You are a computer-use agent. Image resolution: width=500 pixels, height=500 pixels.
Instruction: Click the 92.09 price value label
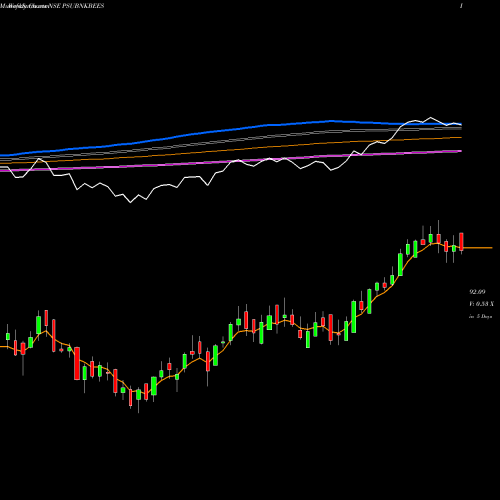pos(477,292)
